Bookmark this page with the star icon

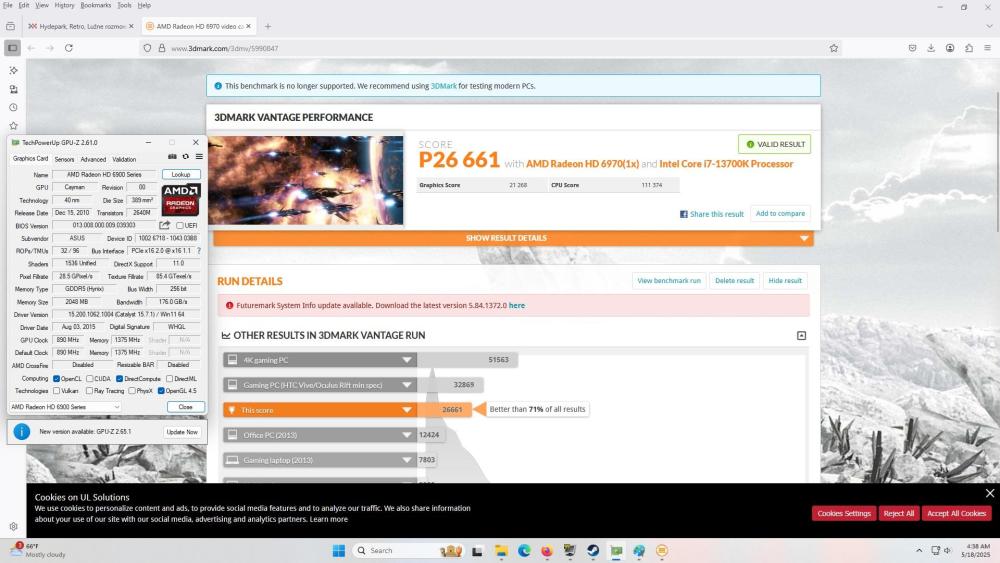[x=834, y=48]
